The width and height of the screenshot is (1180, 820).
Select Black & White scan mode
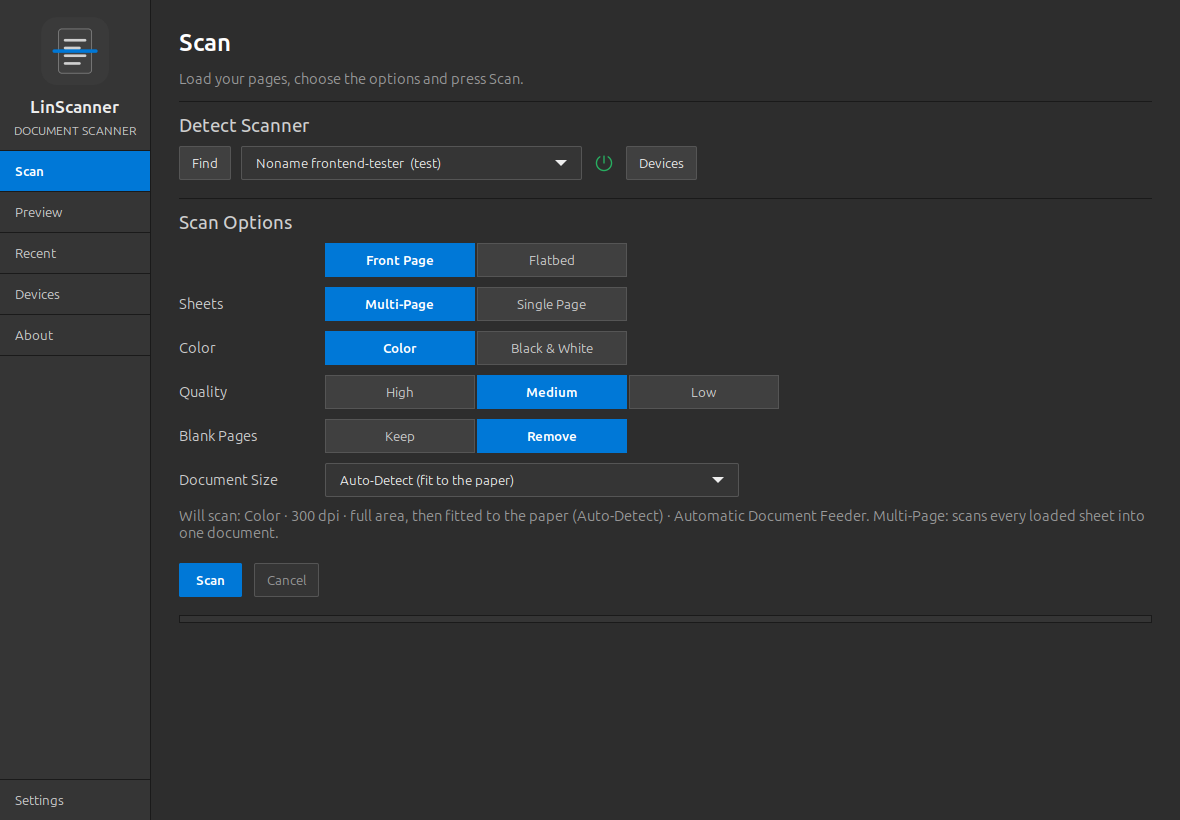(x=552, y=348)
